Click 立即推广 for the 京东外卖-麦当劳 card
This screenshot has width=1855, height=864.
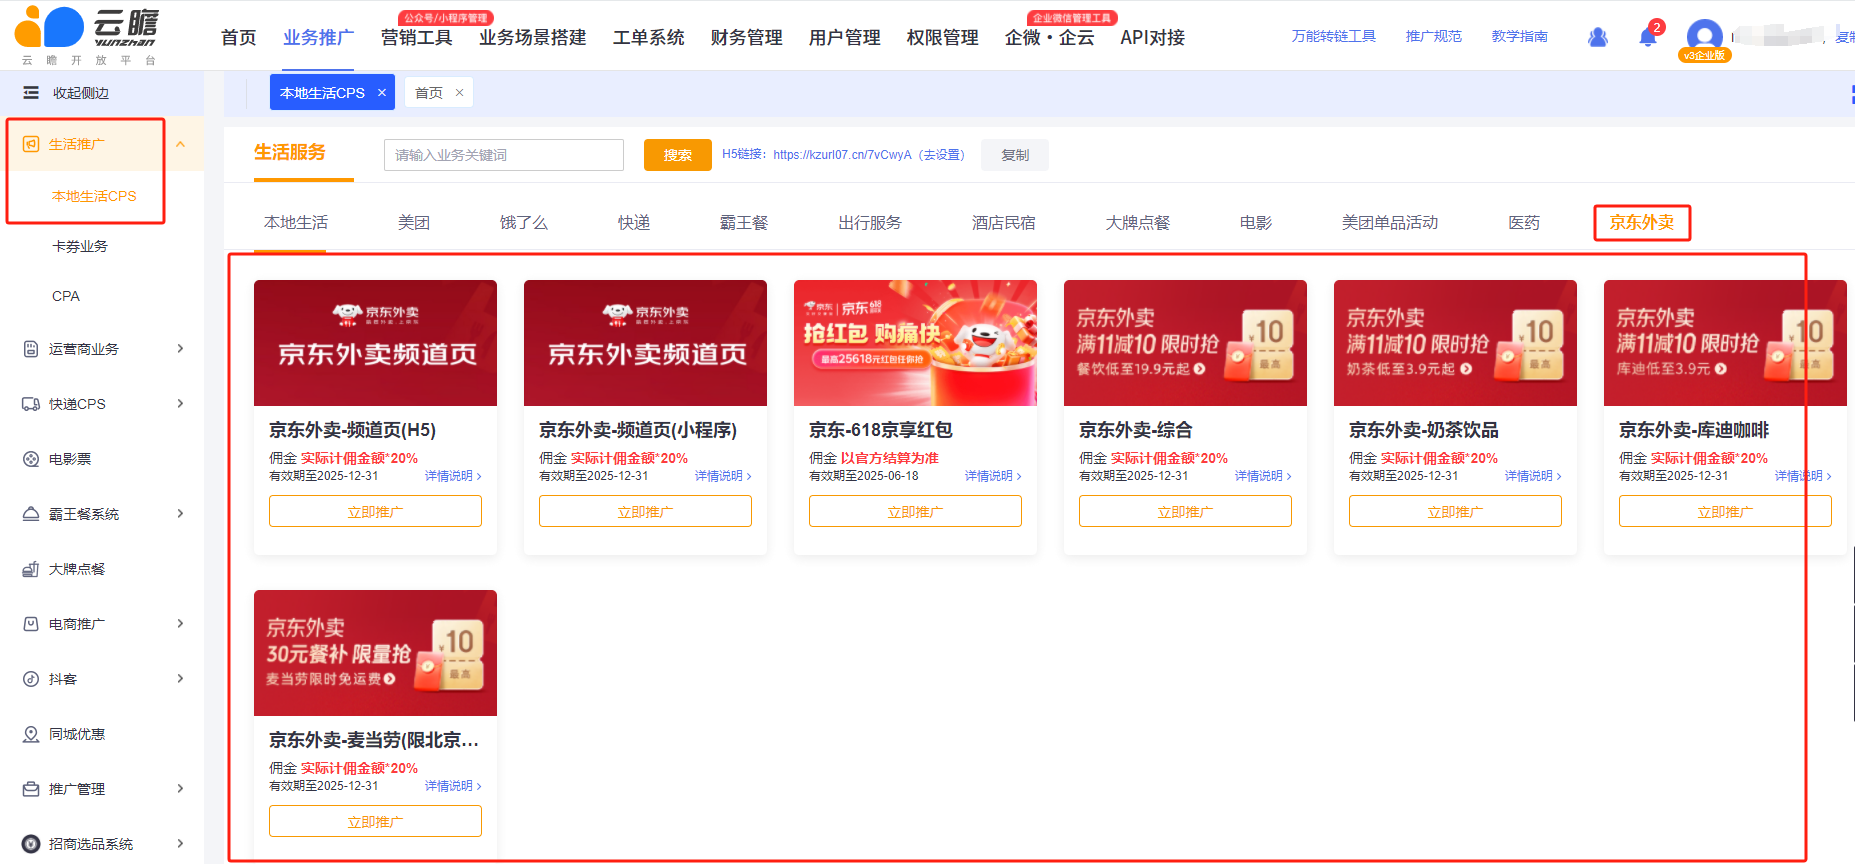pos(375,821)
